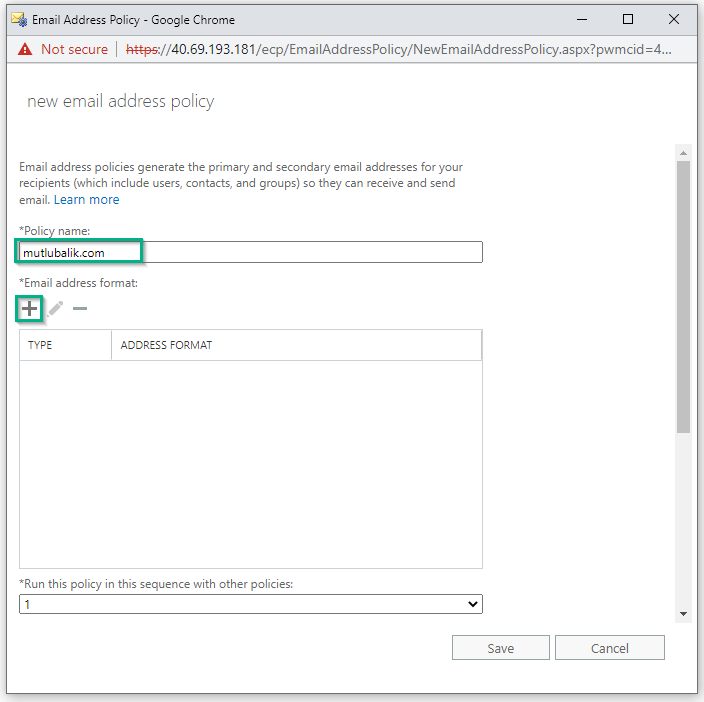Click the Email Address Policy window icon
The height and width of the screenshot is (702, 704).
tap(19, 20)
